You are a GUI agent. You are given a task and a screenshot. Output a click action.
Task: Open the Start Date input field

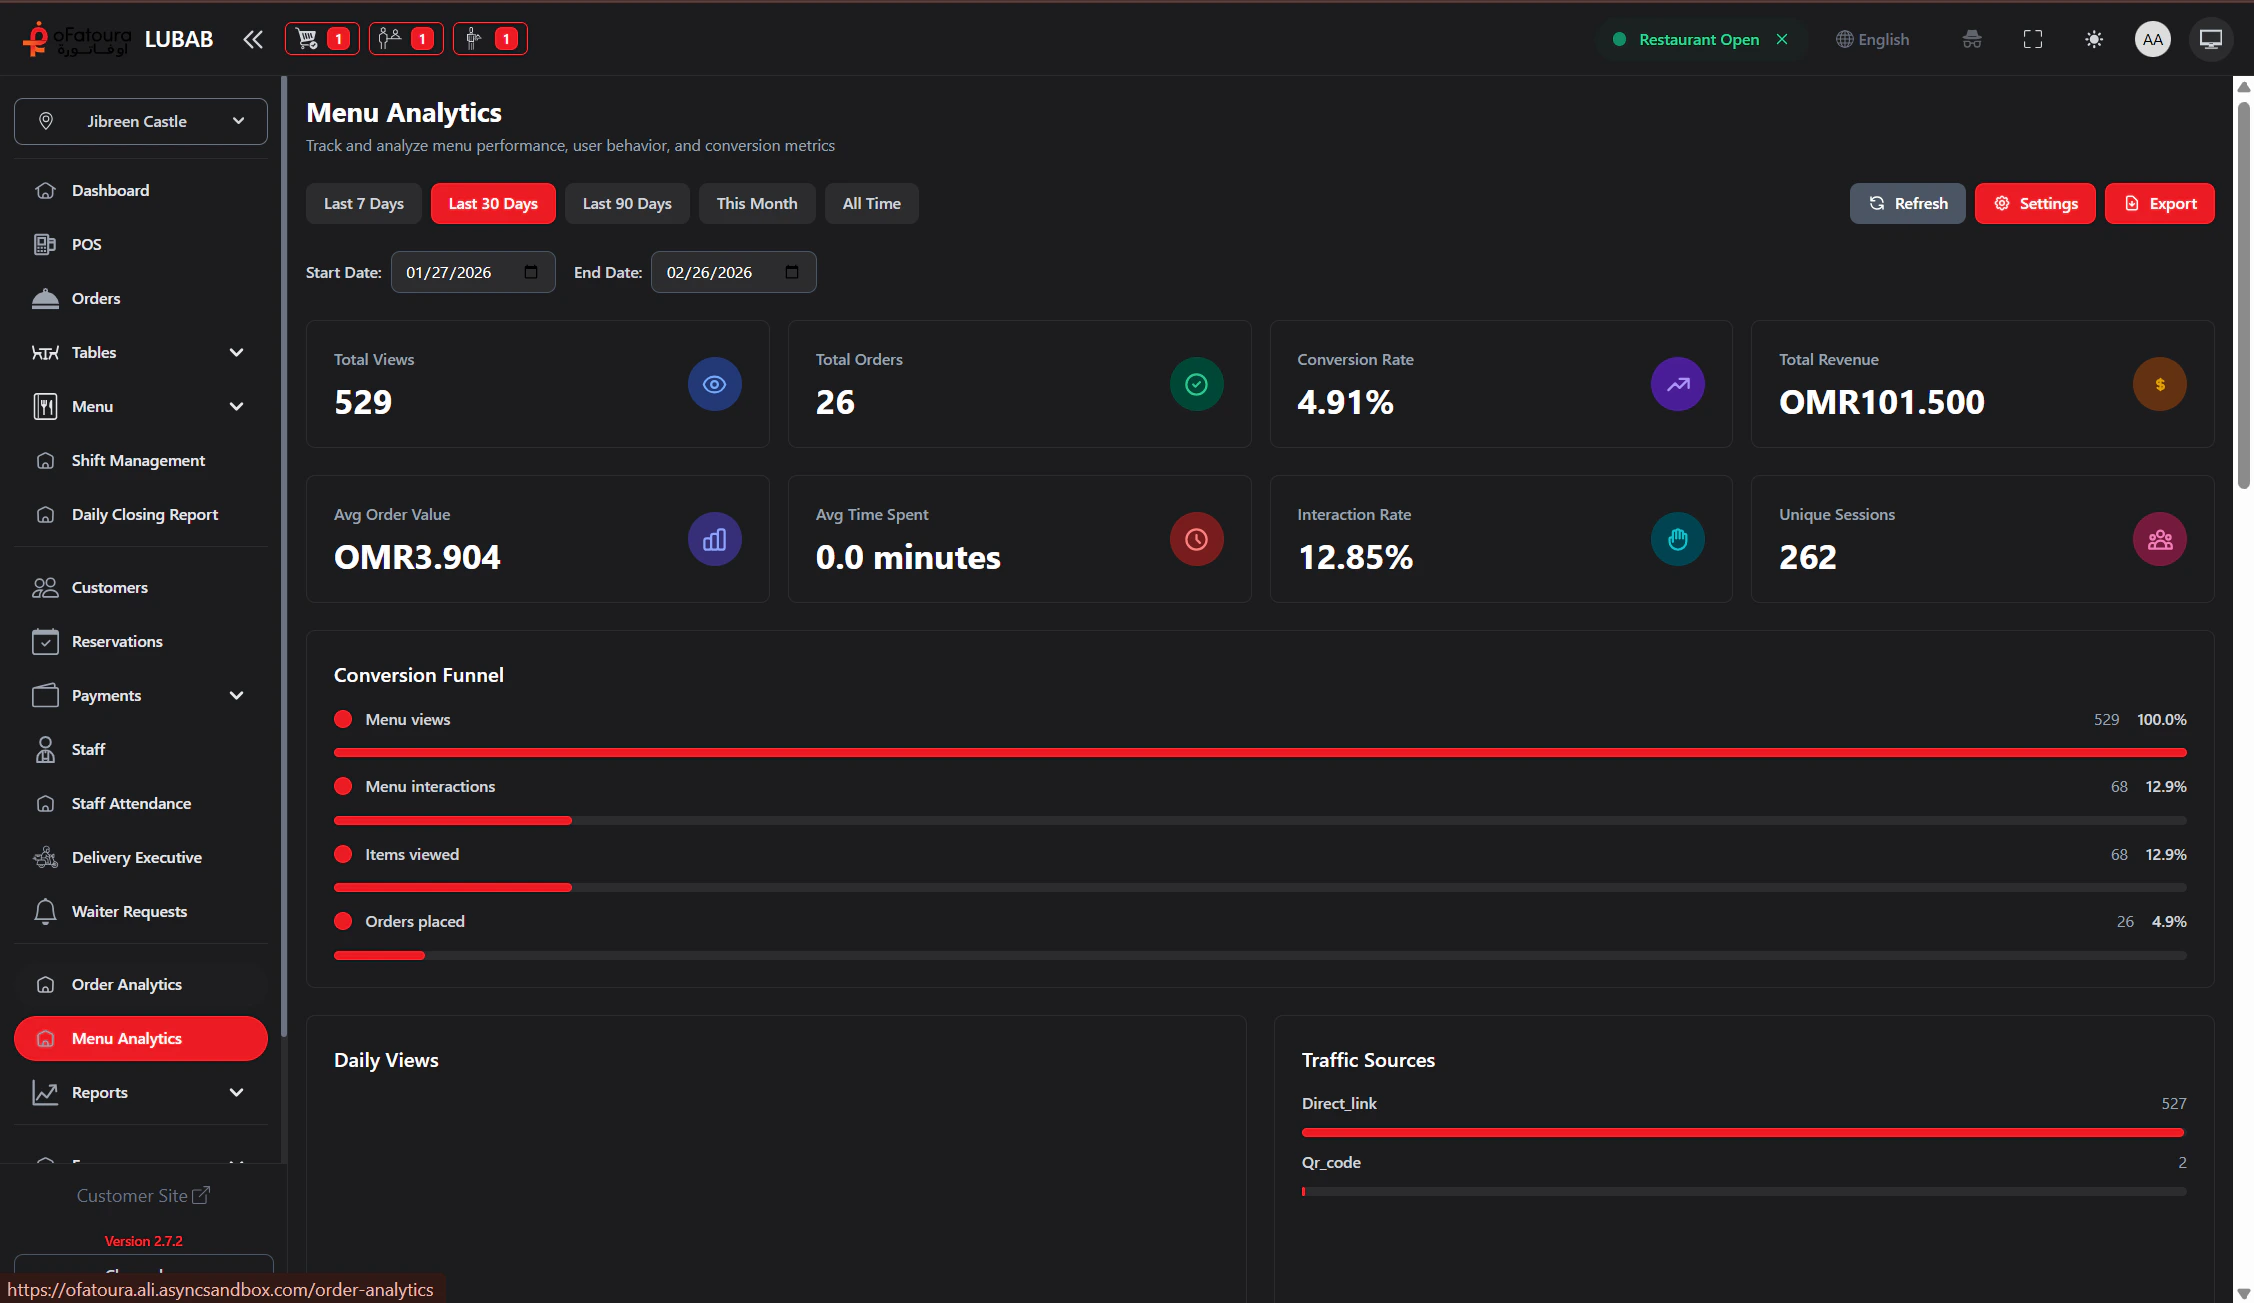pyautogui.click(x=472, y=271)
